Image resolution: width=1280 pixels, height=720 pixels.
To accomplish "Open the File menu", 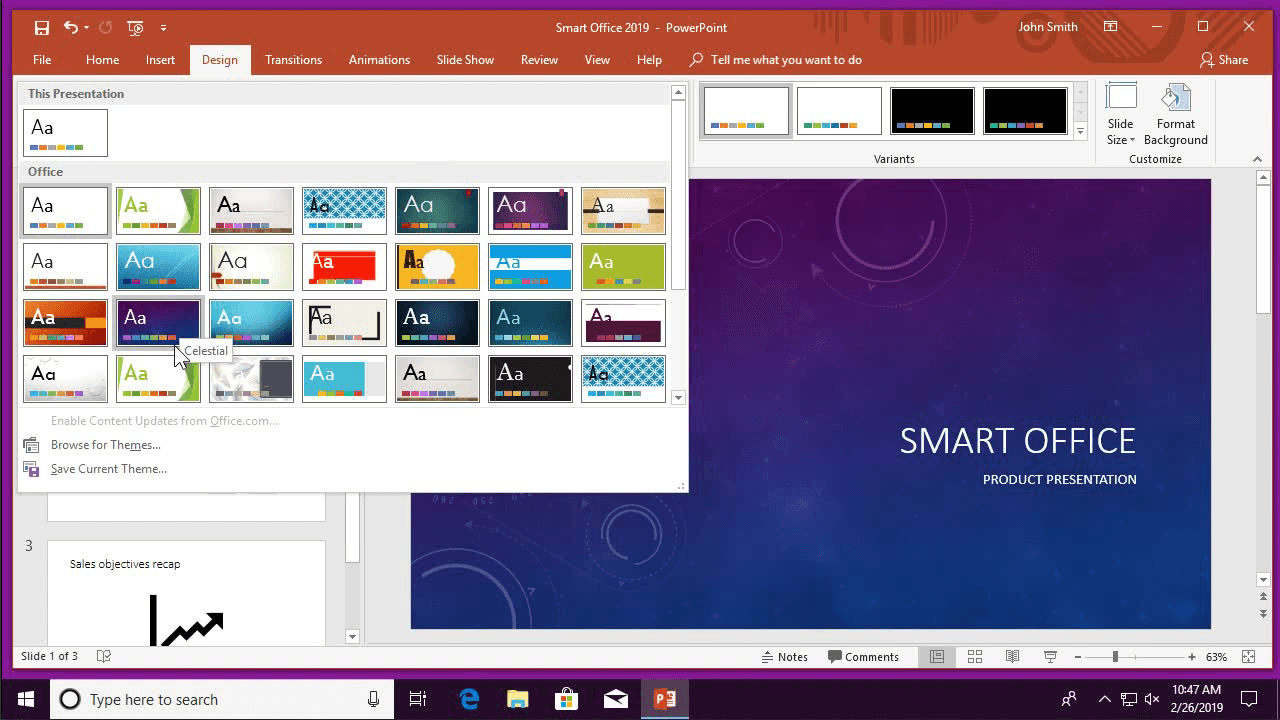I will pos(41,59).
